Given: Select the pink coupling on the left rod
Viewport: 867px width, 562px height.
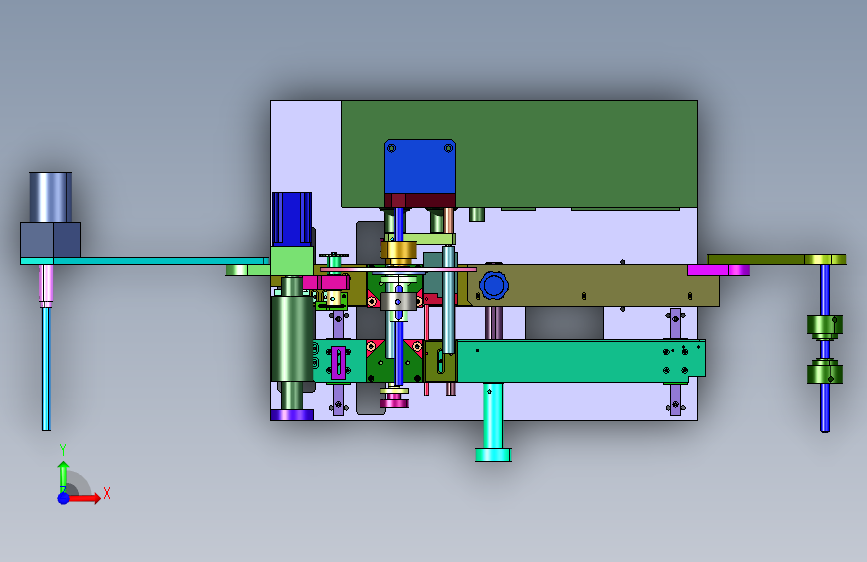Looking at the screenshot, I should [x=46, y=285].
